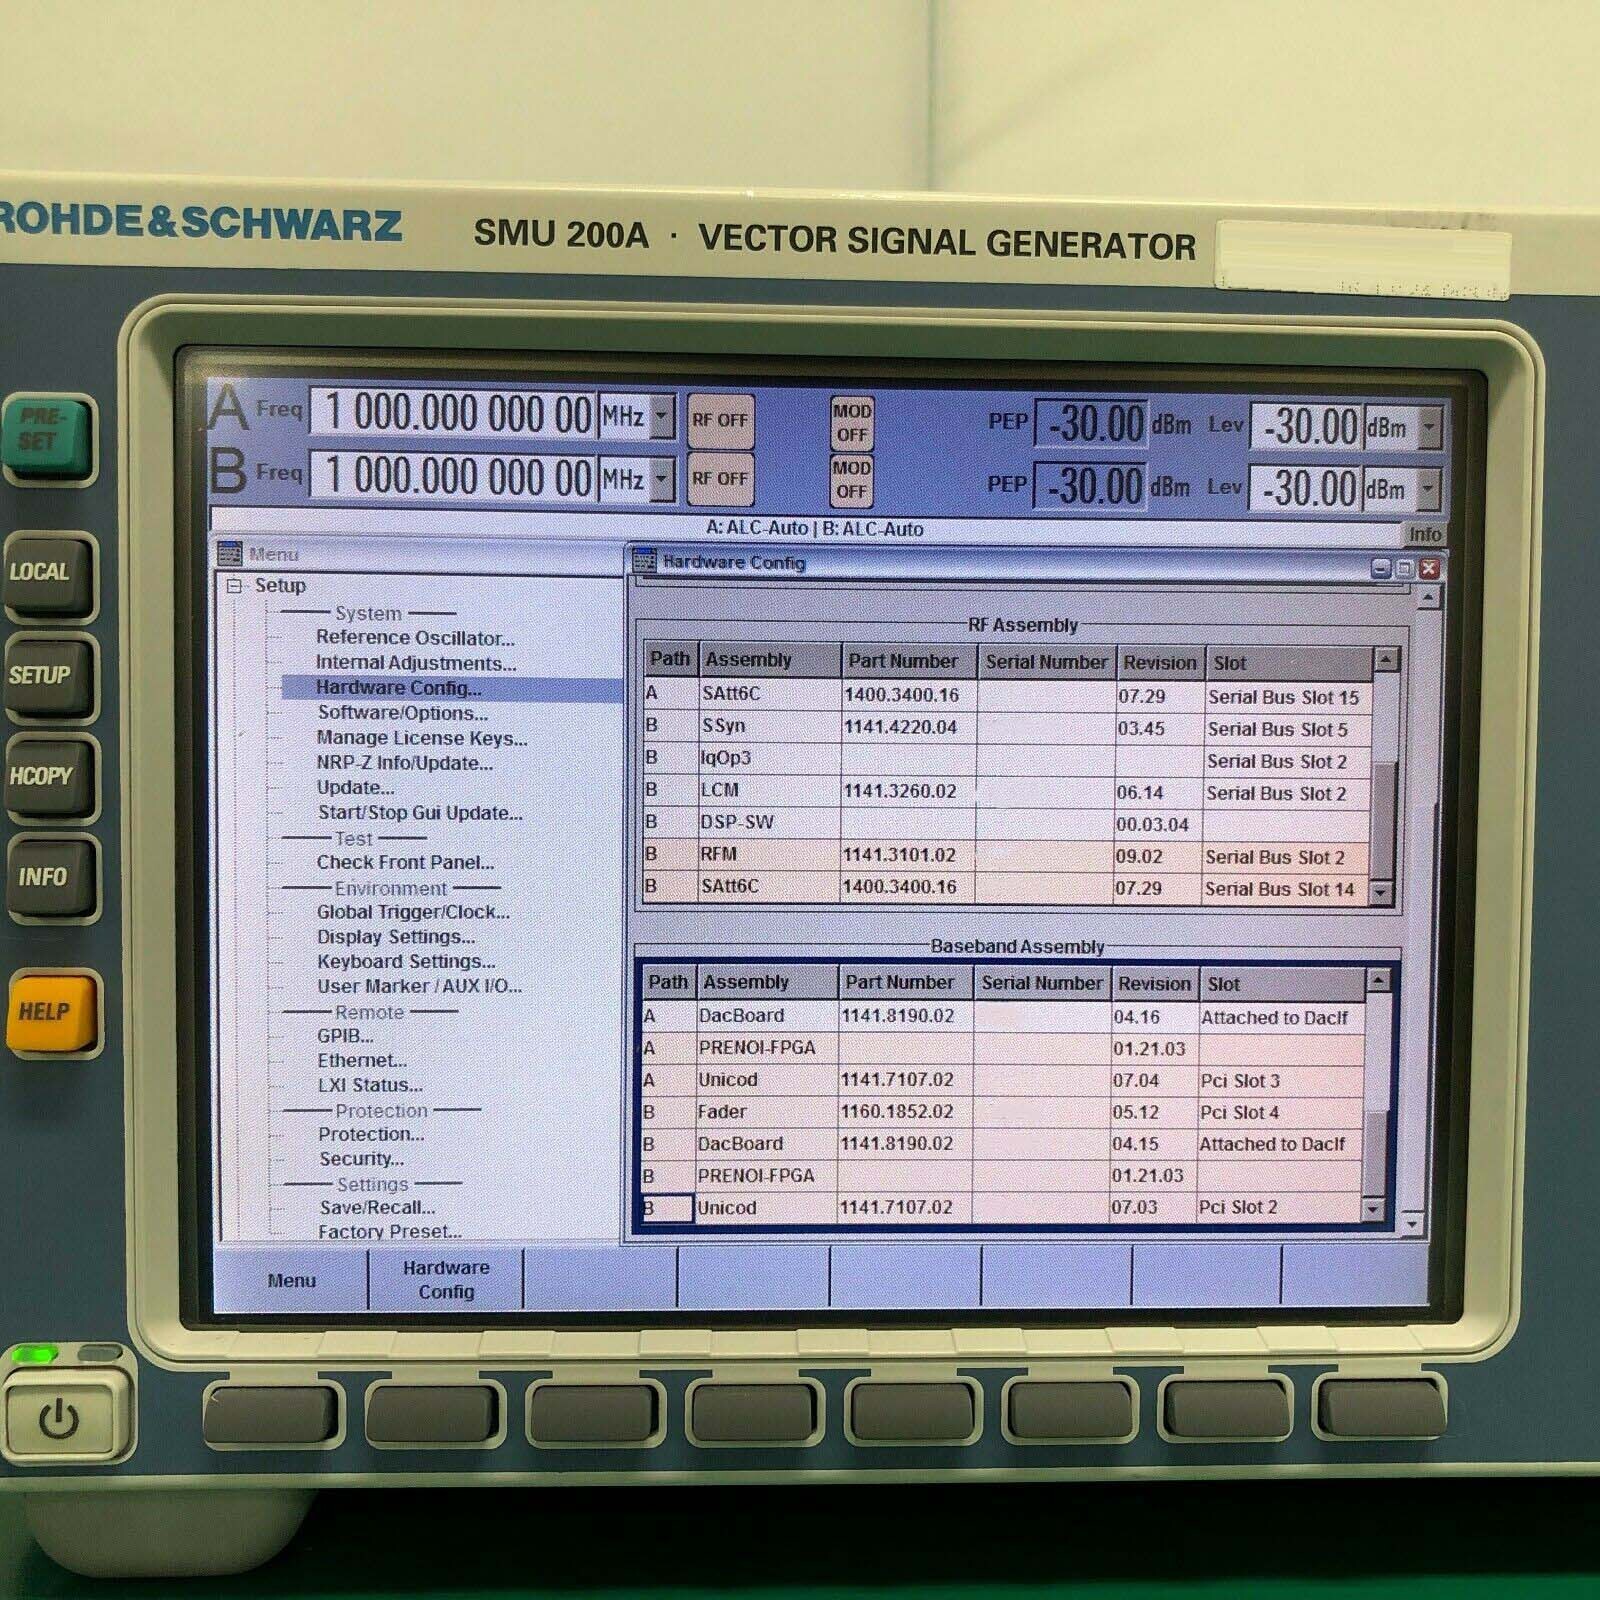Click Menu window title icon
This screenshot has width=1600, height=1600.
pos(230,553)
